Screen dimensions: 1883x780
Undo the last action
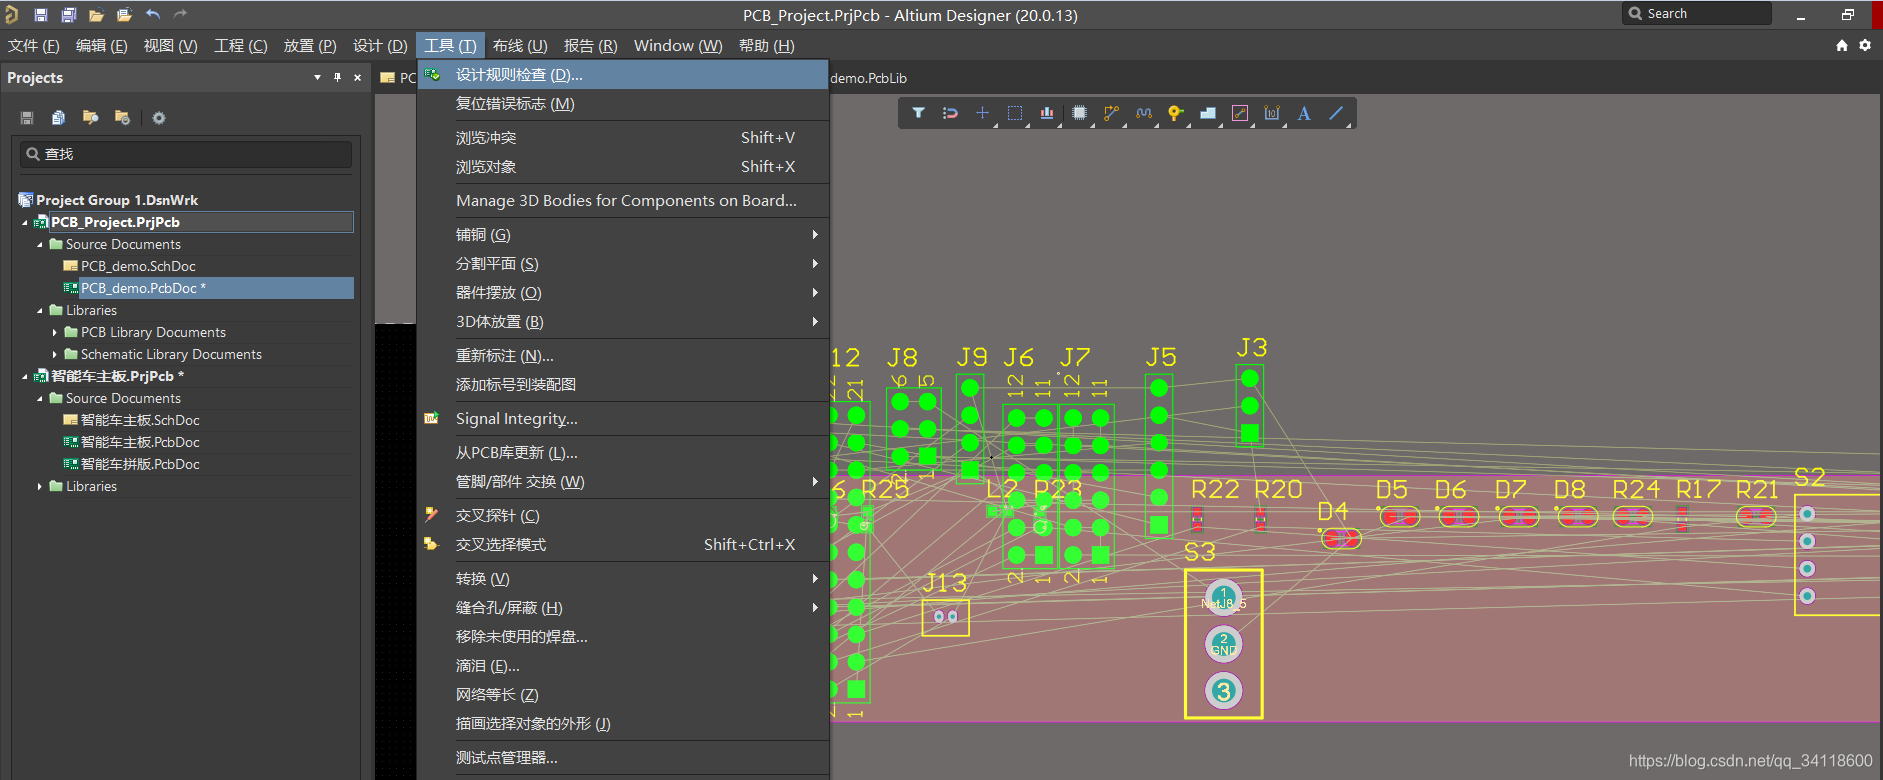[x=153, y=14]
